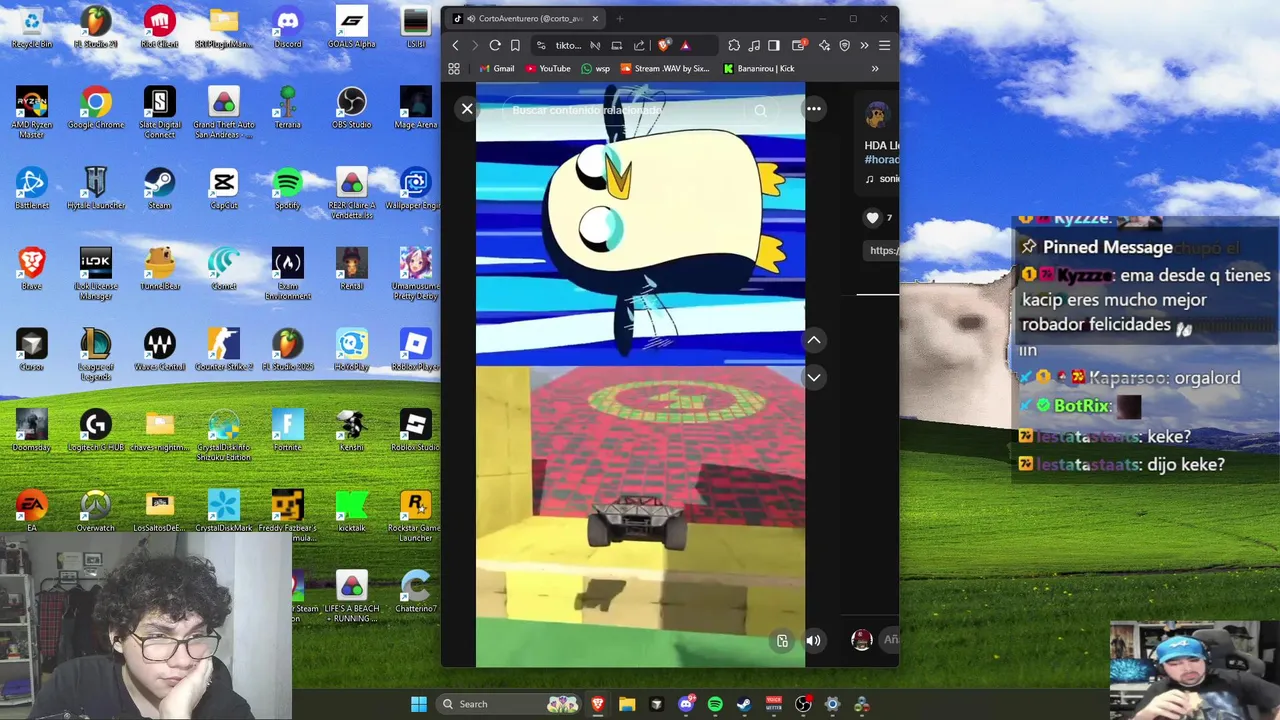This screenshot has height=720, width=1280.
Task: Go back in Brave browser
Action: [x=455, y=45]
